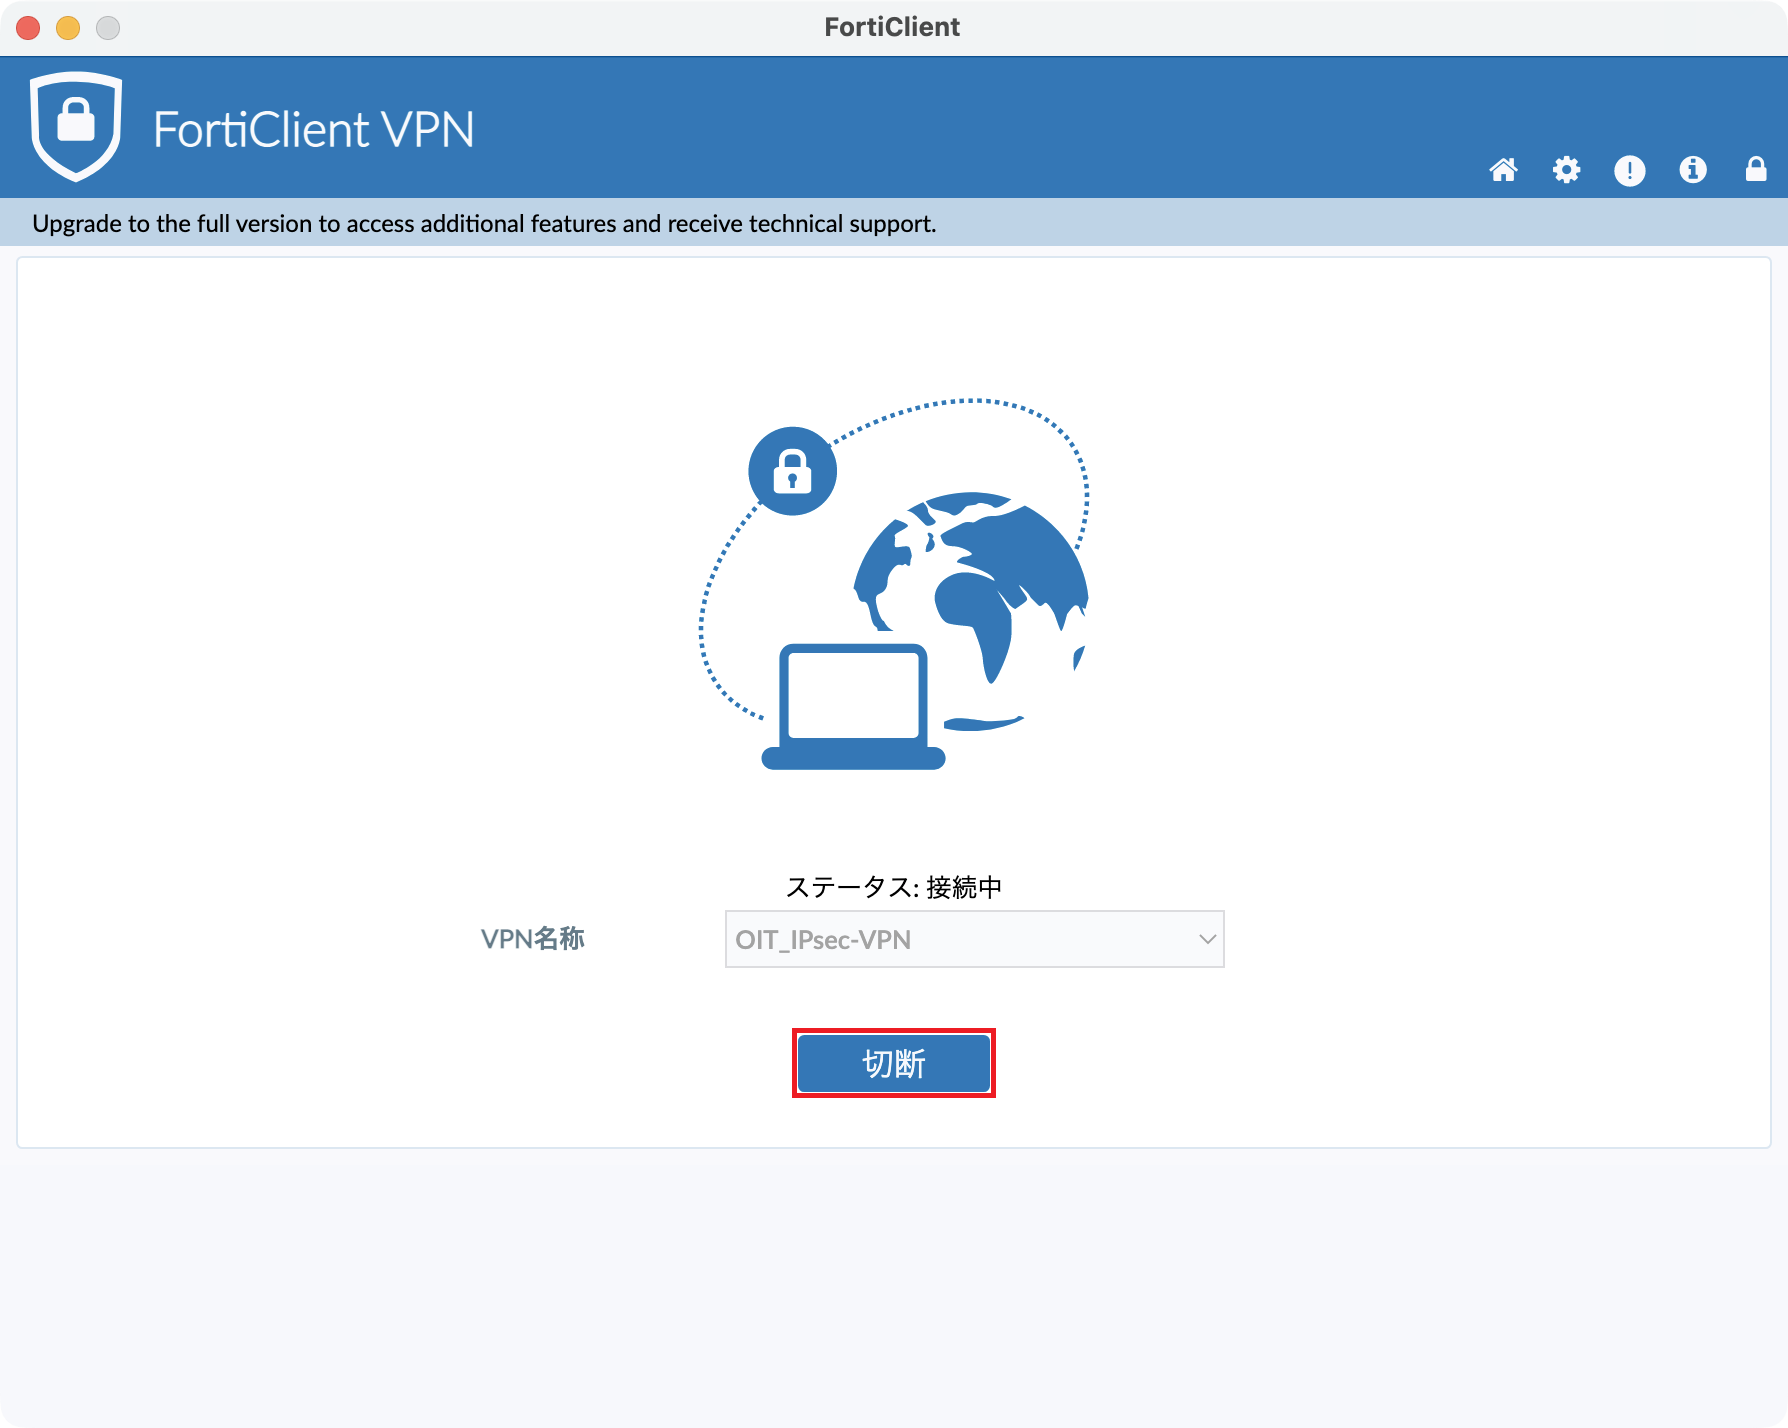1788x1428 pixels.
Task: Click the FortiClient window title bar text
Action: click(892, 27)
